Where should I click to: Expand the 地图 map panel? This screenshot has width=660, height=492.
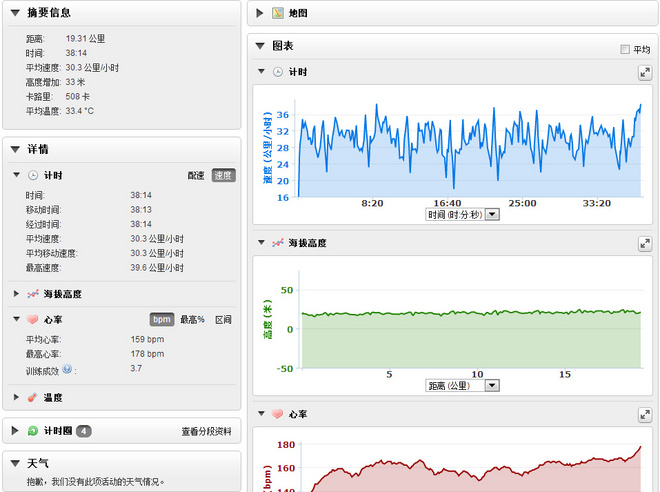tap(260, 13)
